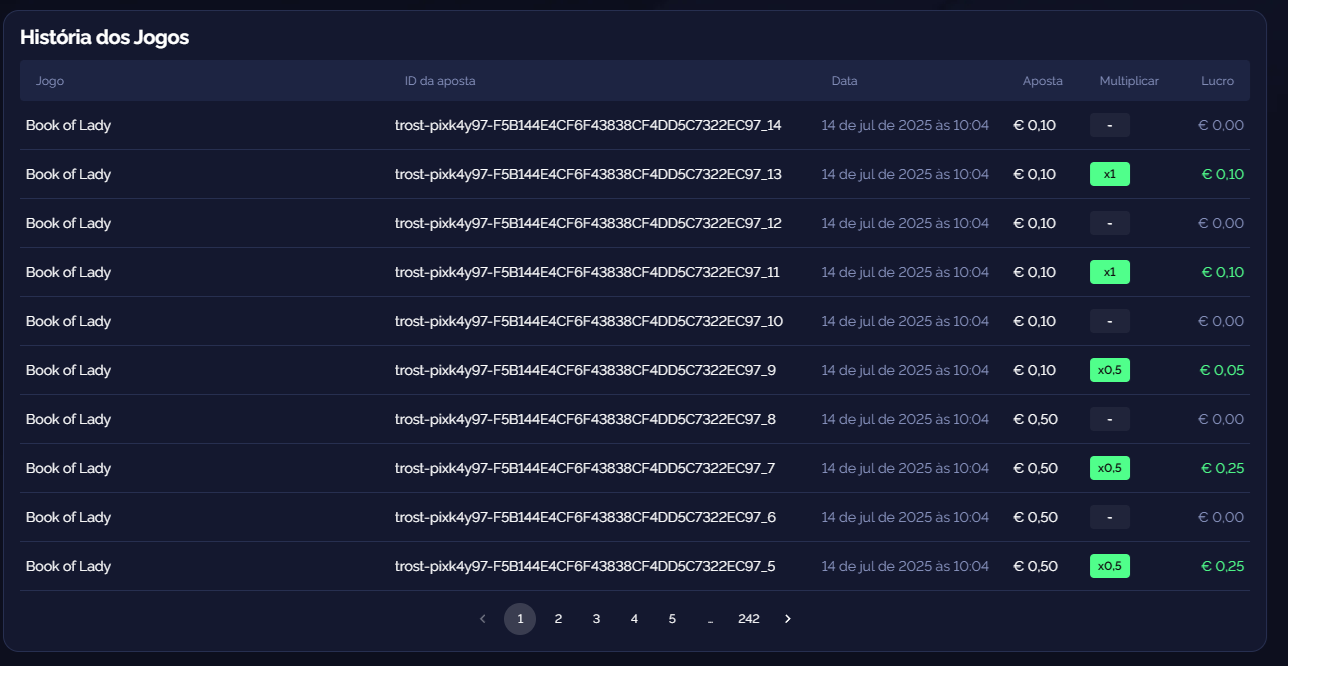Click bet amount € 0,50 in row EC97_6

pos(1036,517)
